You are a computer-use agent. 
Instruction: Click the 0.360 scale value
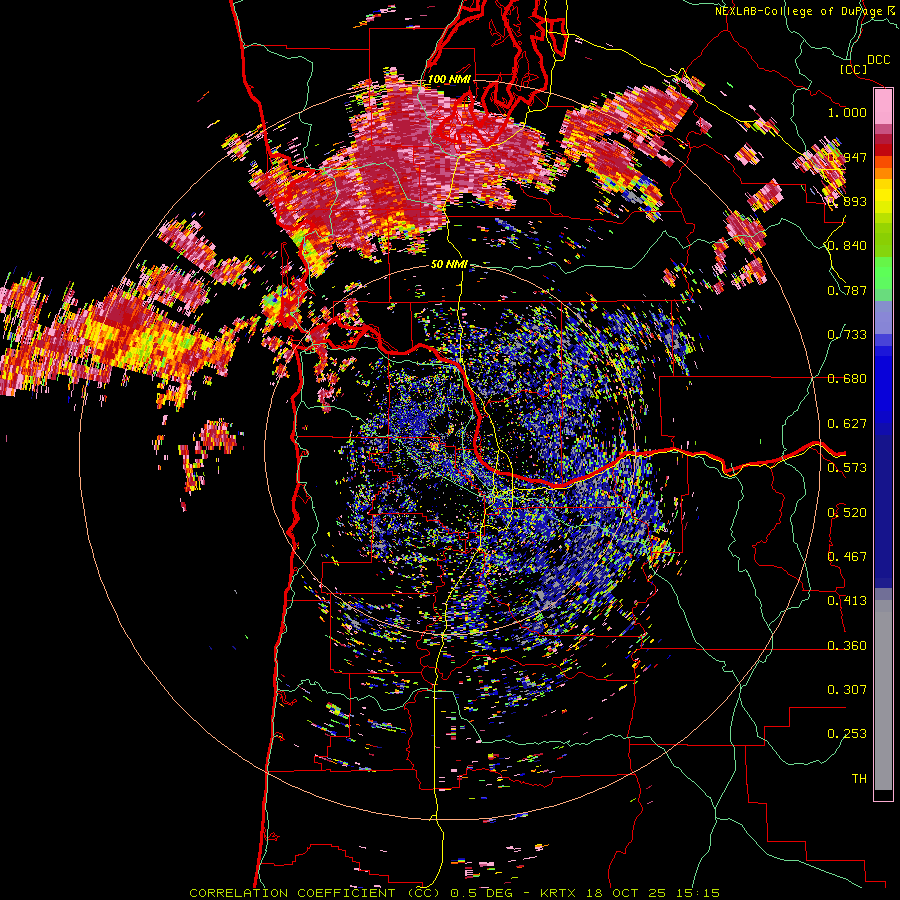847,646
